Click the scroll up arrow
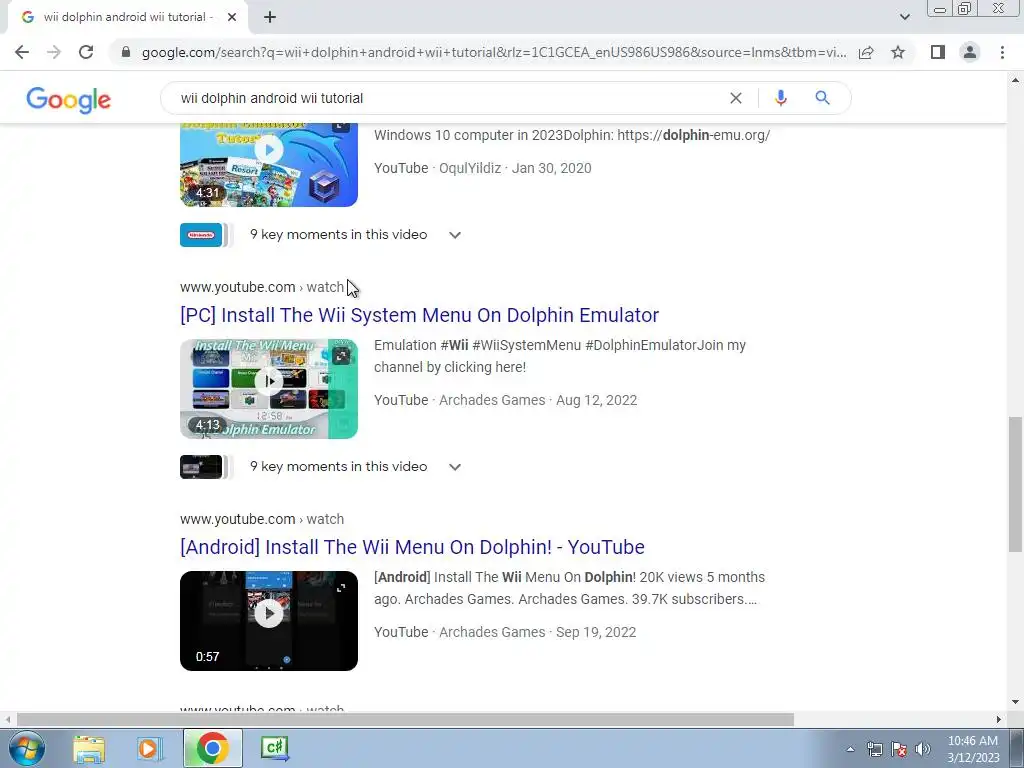The width and height of the screenshot is (1024, 768). click(1016, 80)
